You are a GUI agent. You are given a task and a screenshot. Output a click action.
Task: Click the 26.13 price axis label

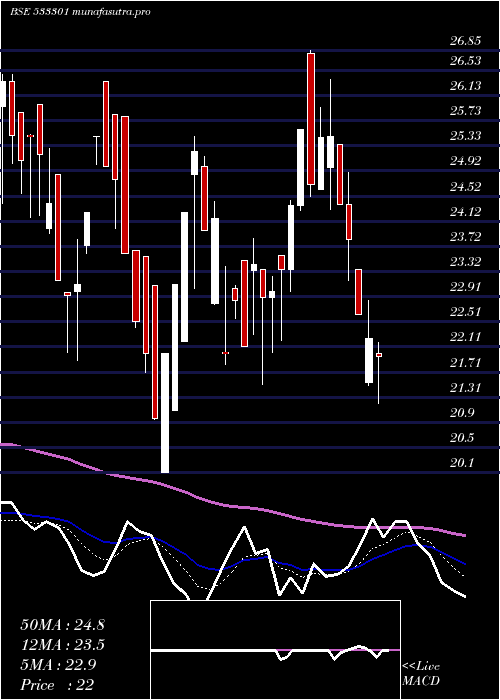tap(466, 85)
